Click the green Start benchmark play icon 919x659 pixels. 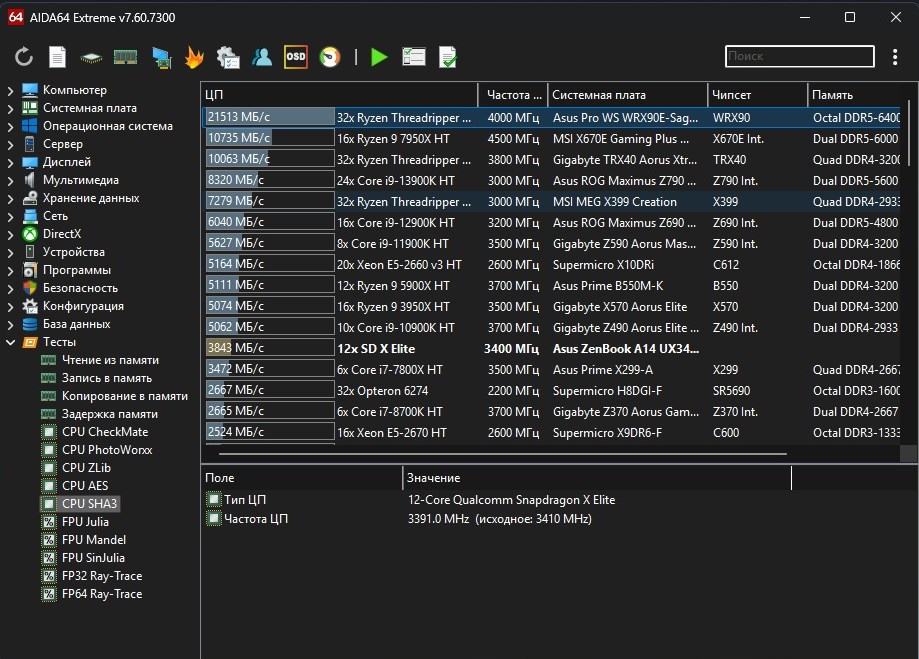coord(379,58)
